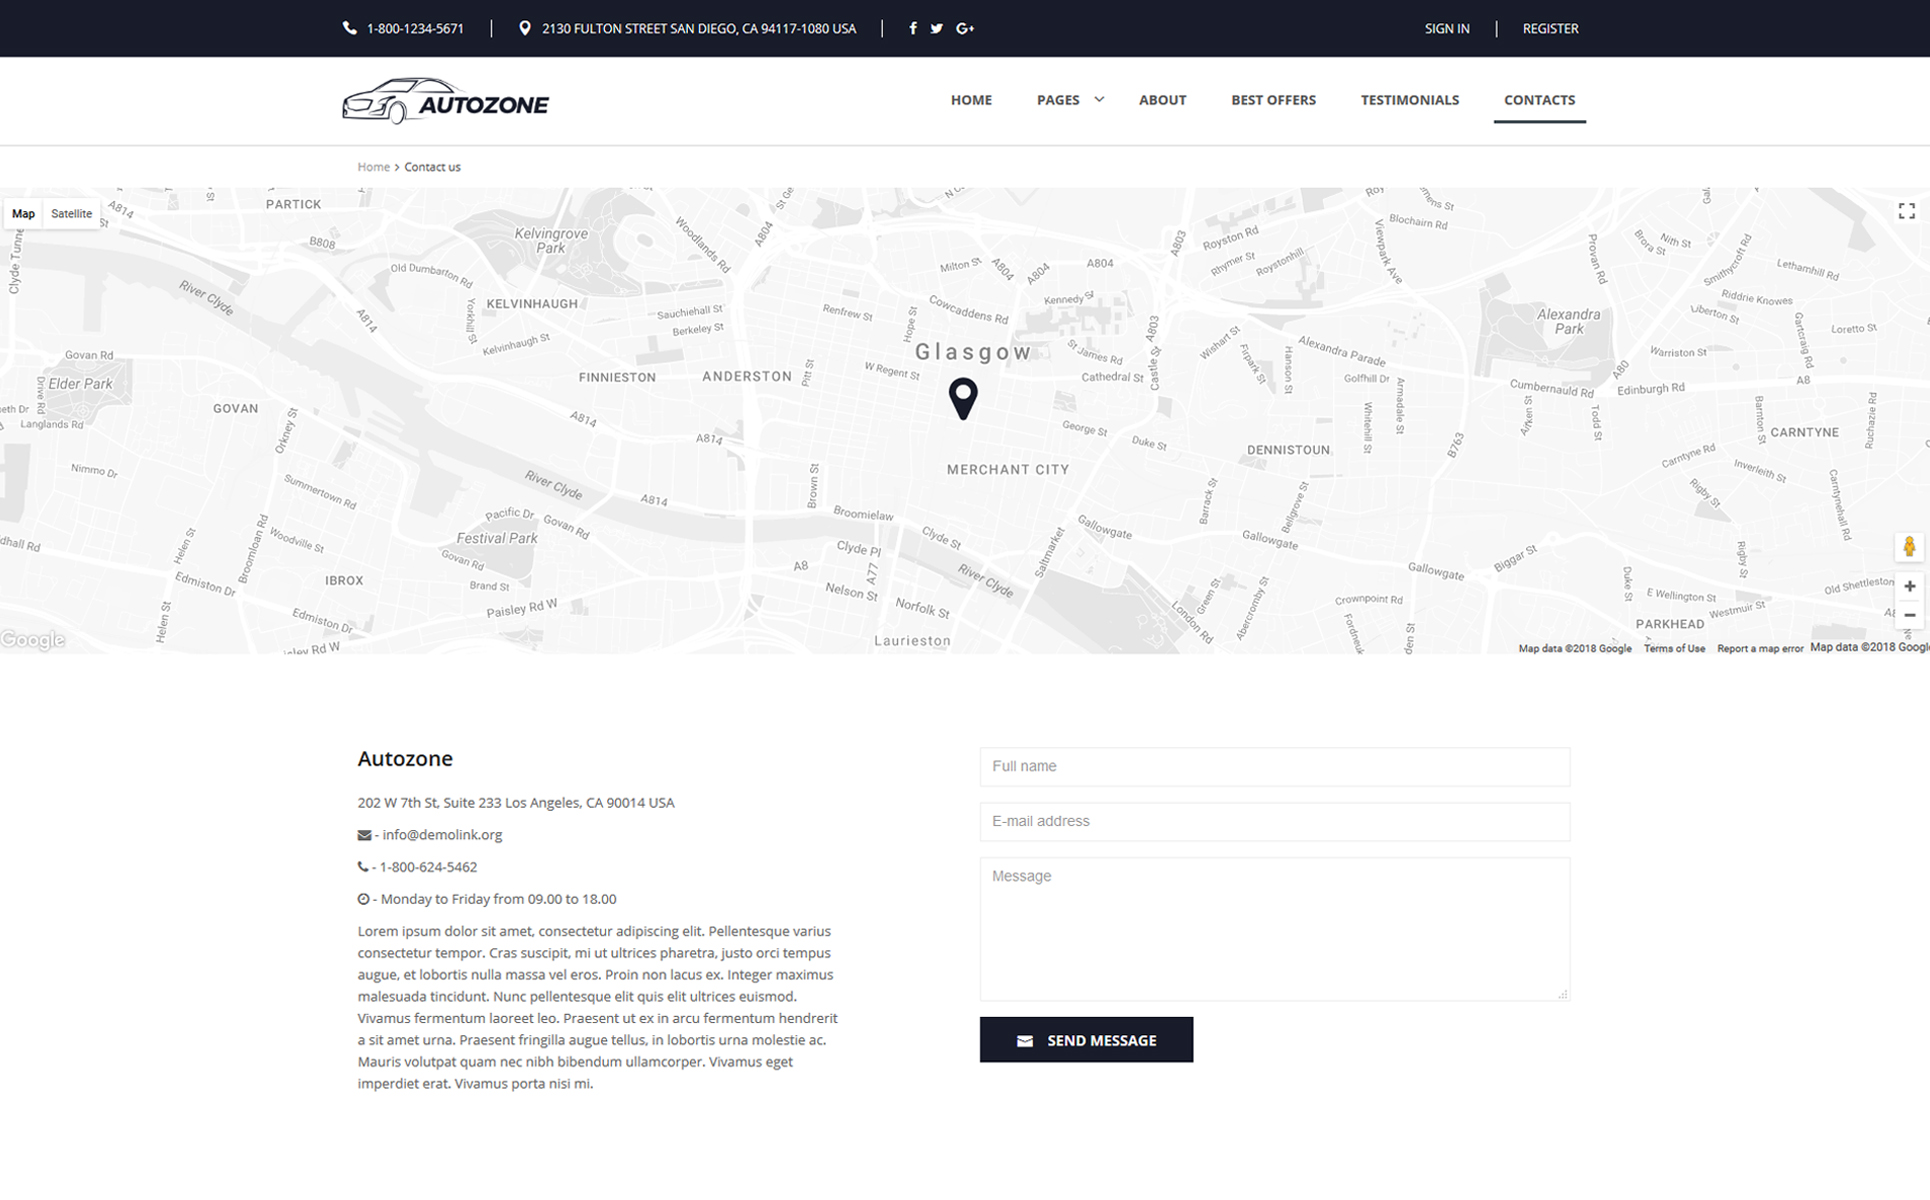Click the Kelvingrove Park label on map

click(551, 240)
